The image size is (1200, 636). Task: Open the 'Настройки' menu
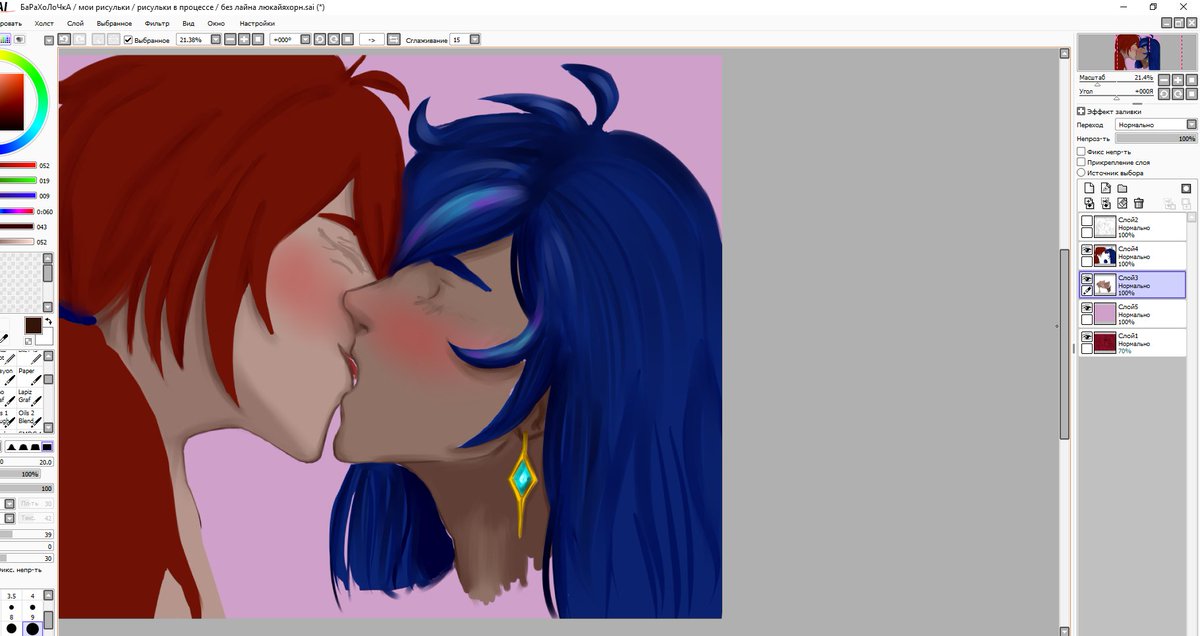(x=257, y=22)
